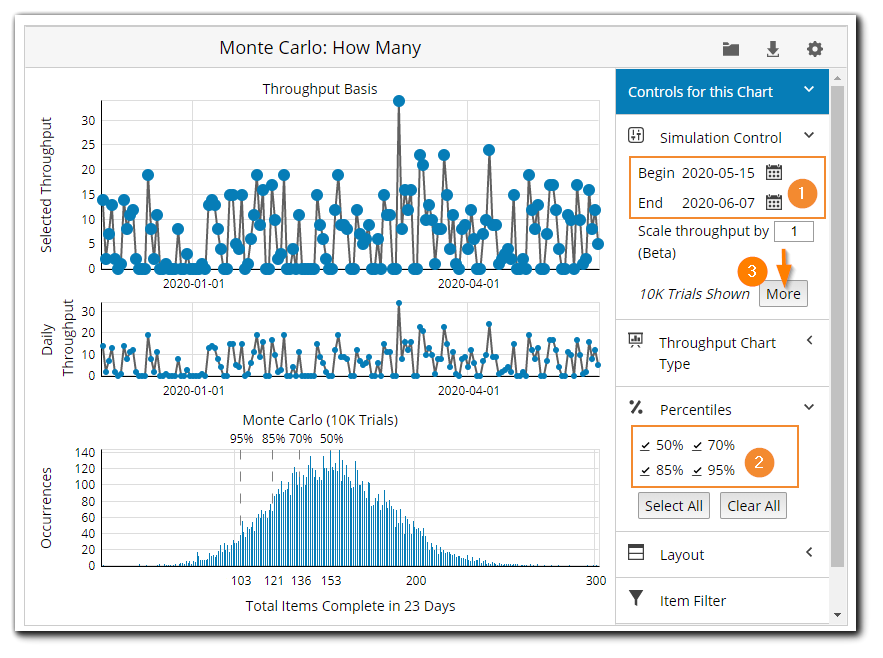Click the More button for extra trials
Image resolution: width=883 pixels, height=658 pixels.
pos(783,293)
